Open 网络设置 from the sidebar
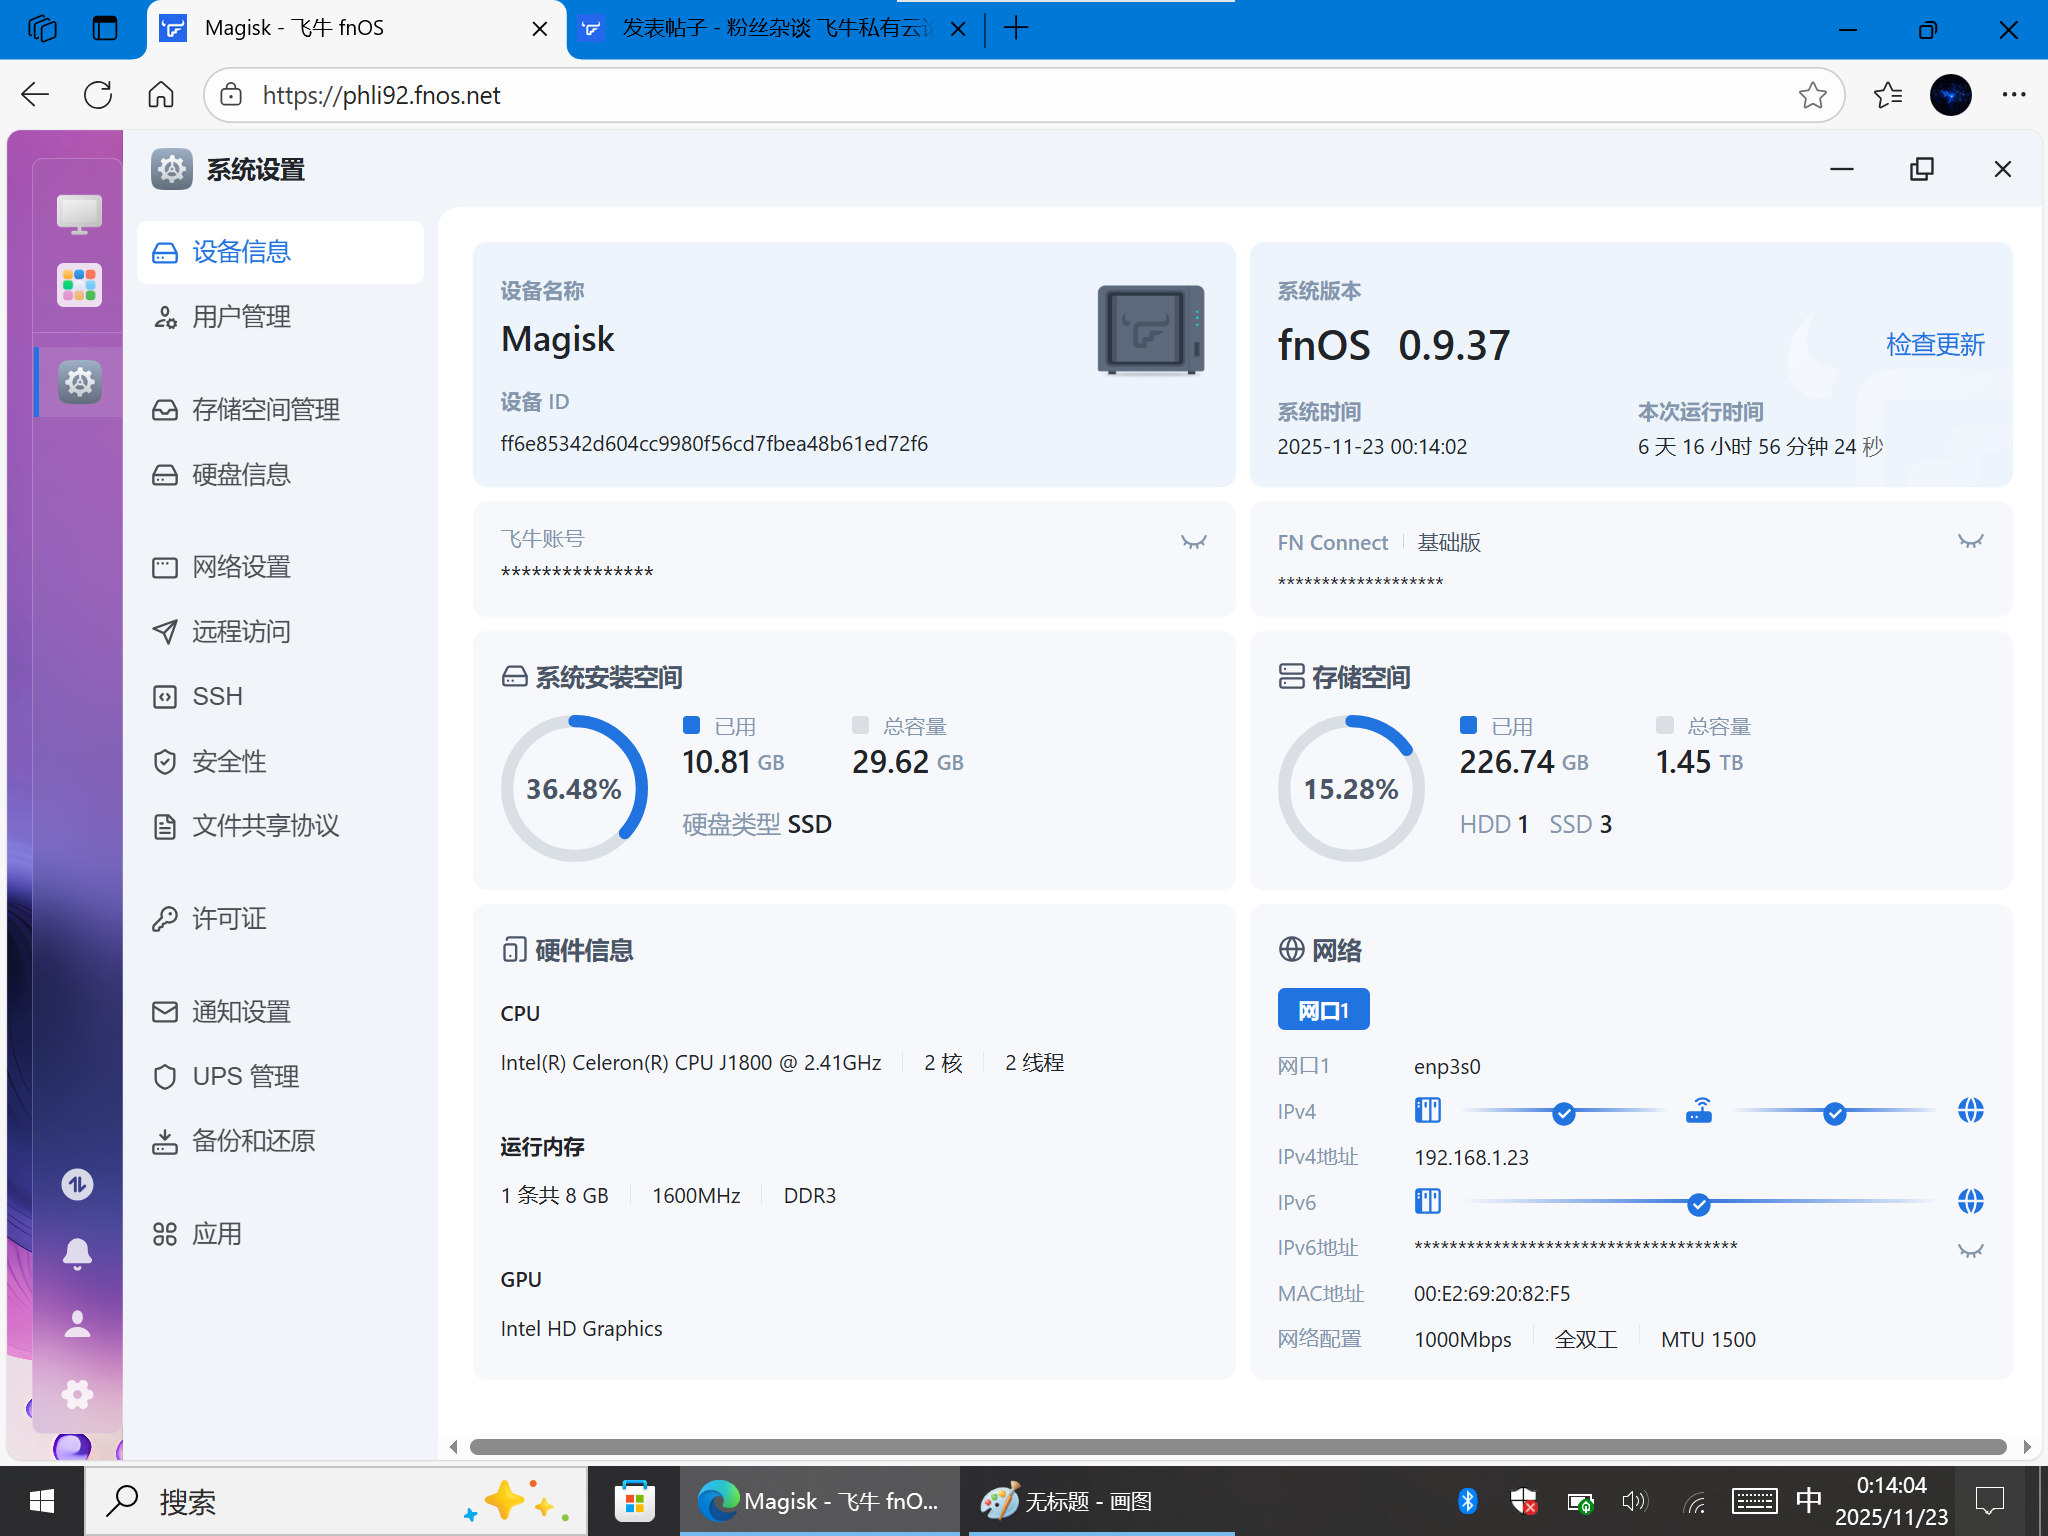 coord(241,567)
